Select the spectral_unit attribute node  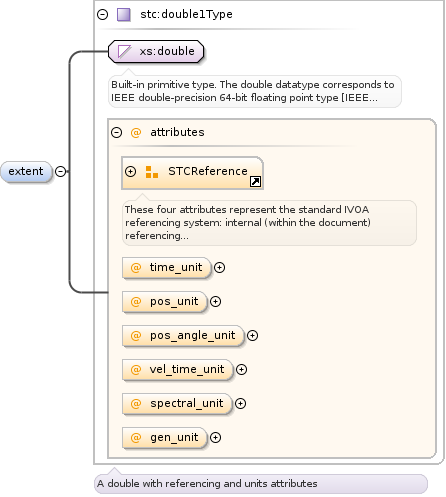click(177, 404)
